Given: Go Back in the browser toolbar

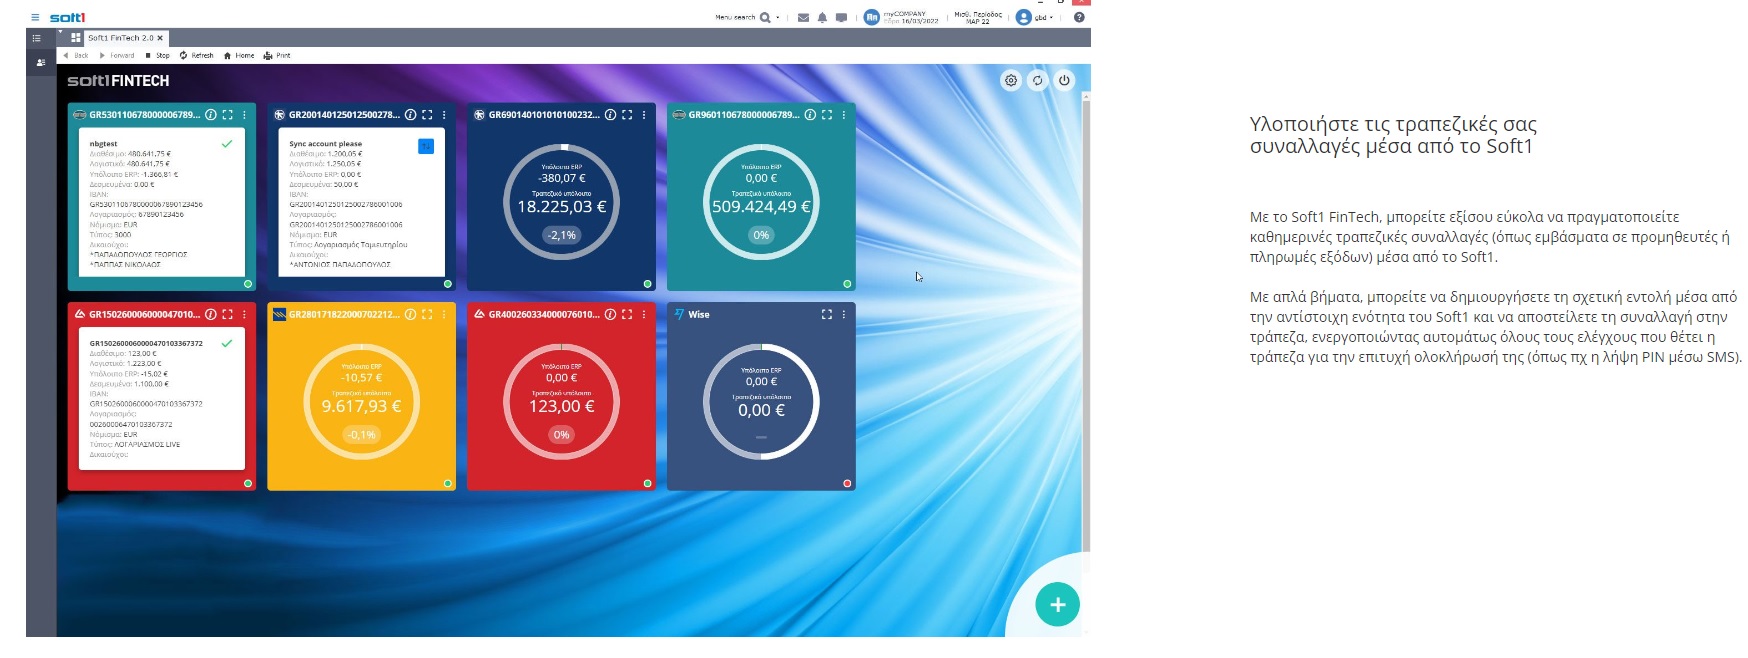Looking at the screenshot, I should (x=76, y=56).
